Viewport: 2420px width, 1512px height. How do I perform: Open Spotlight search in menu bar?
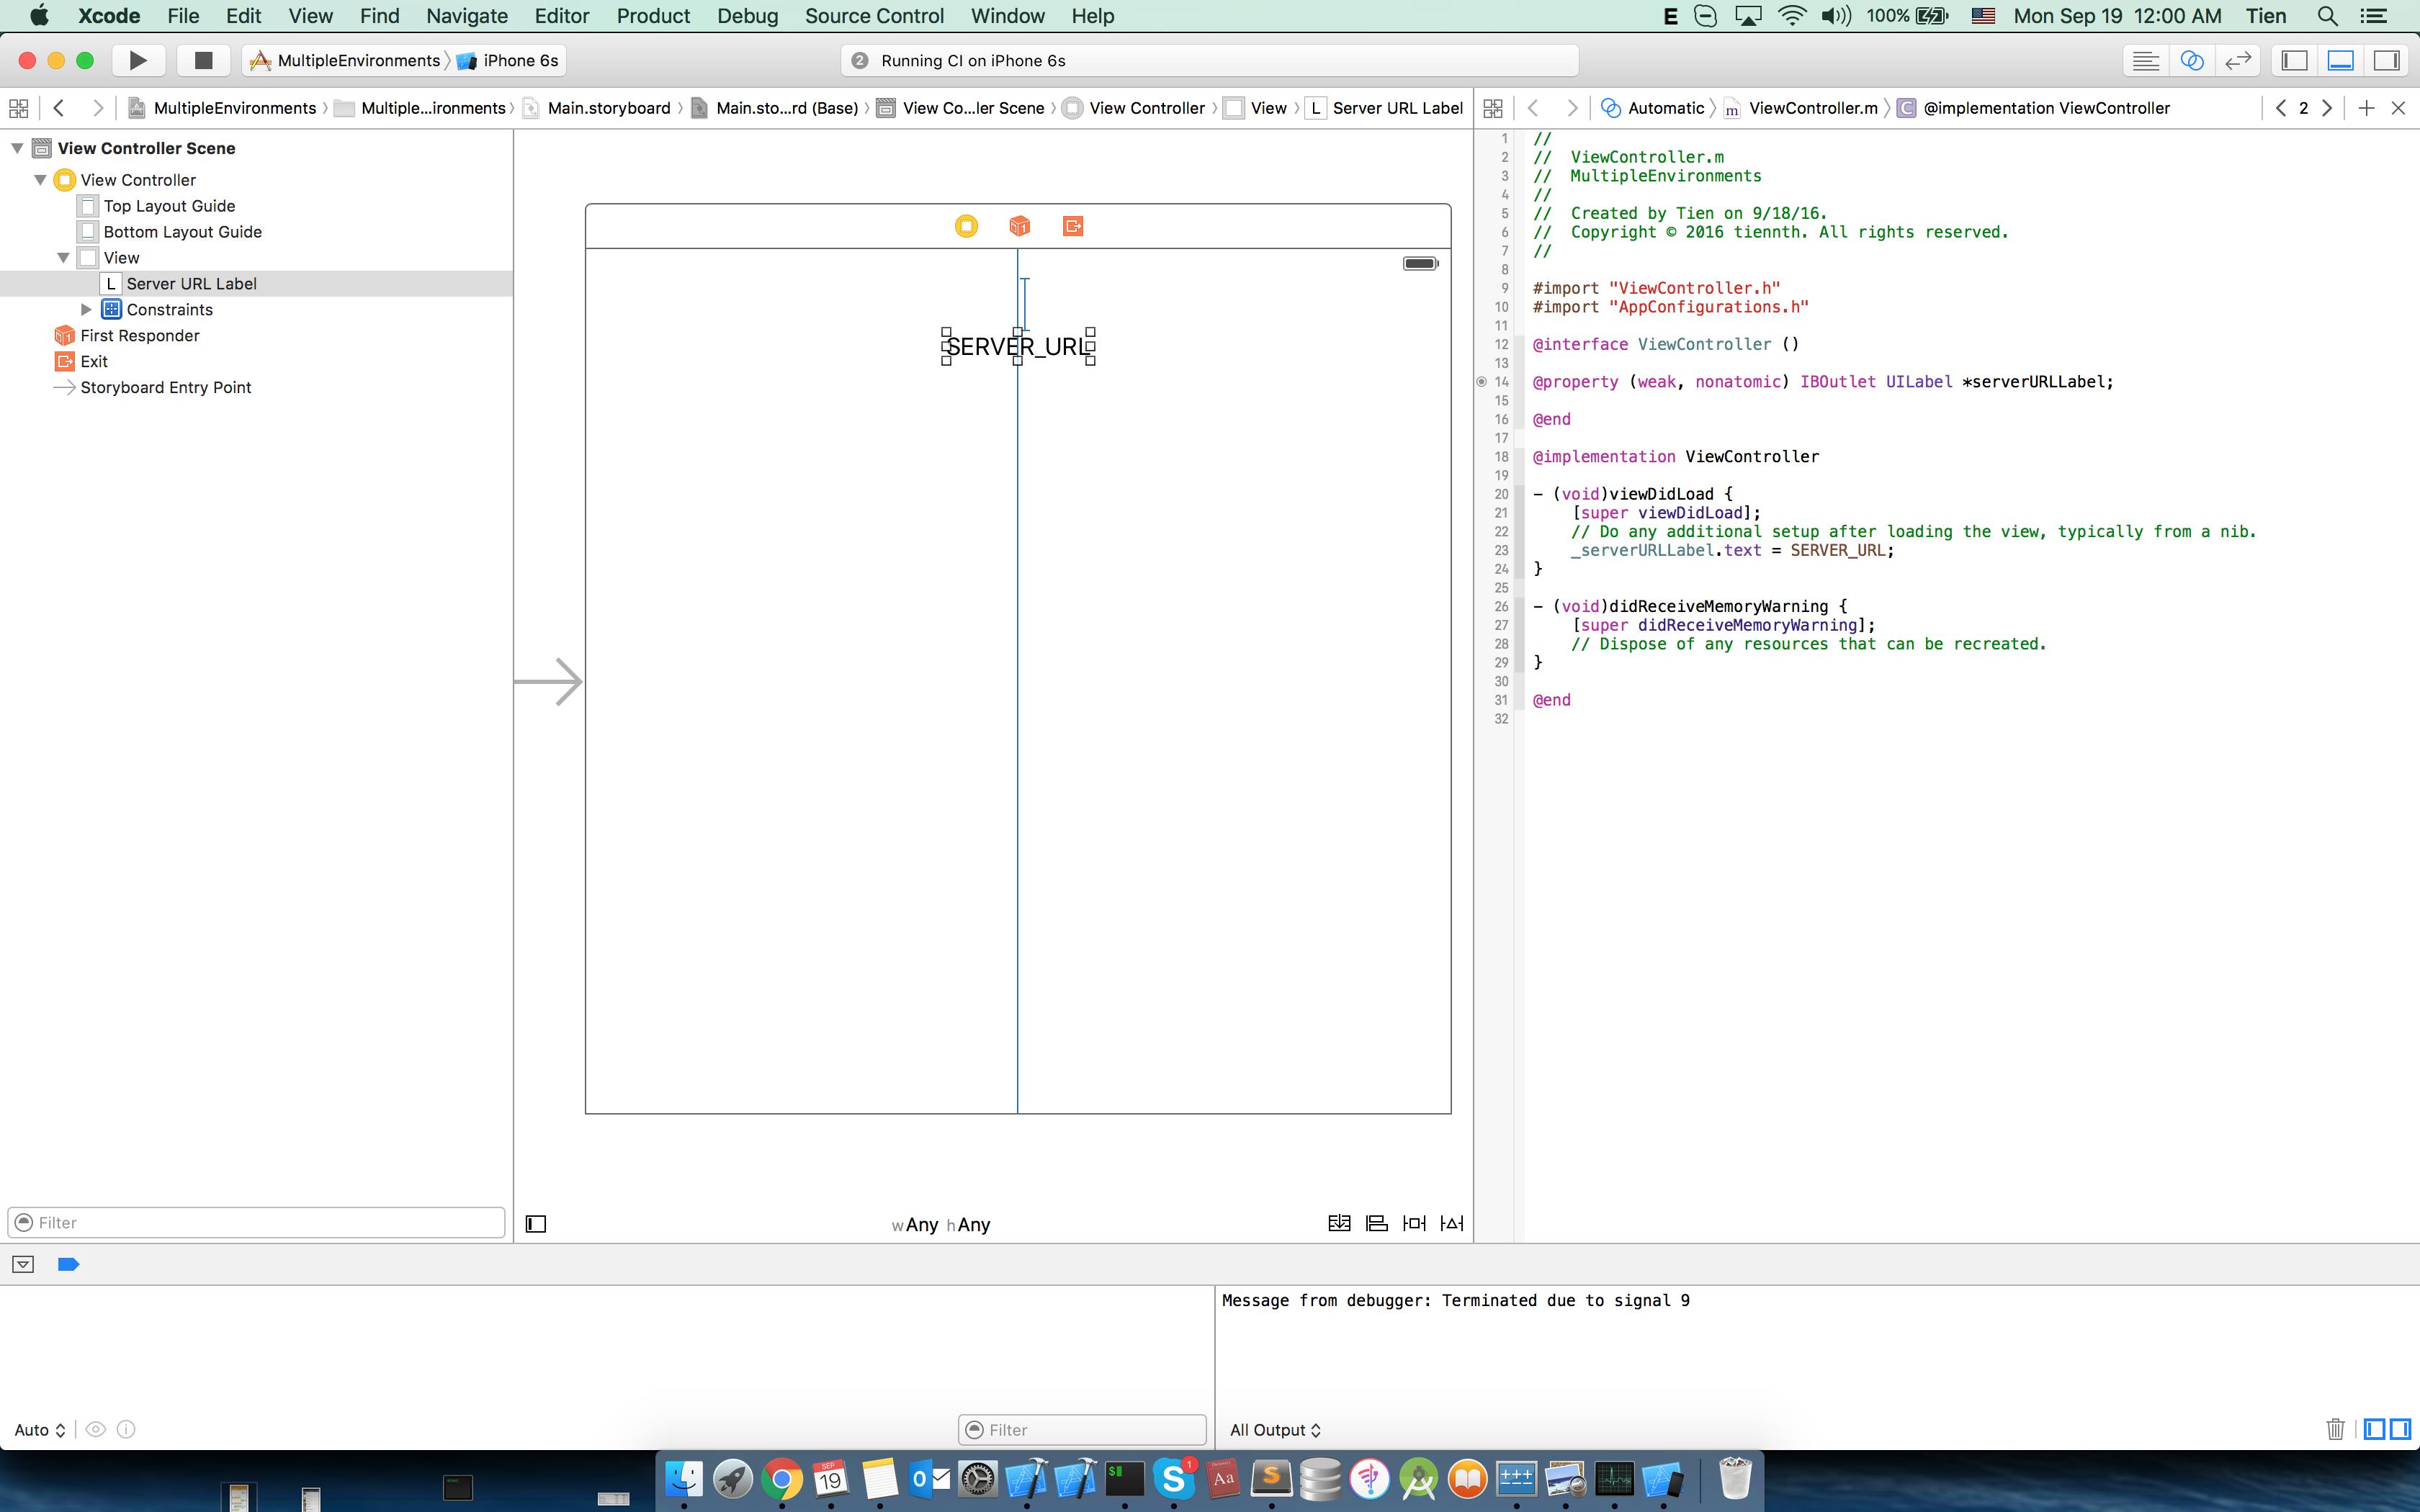click(x=2327, y=16)
